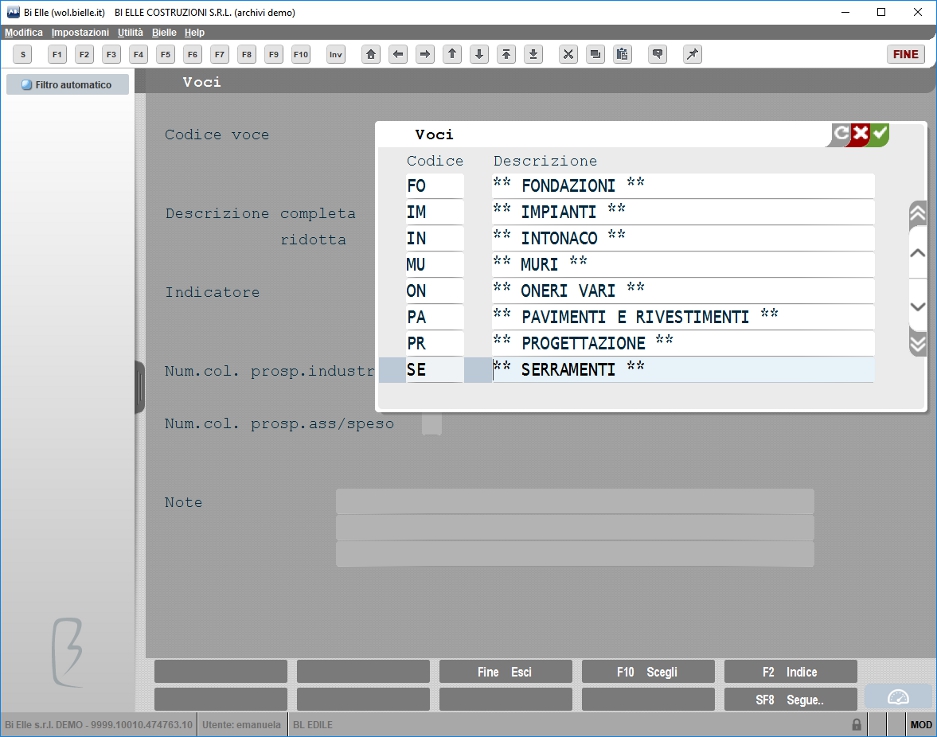Screen dimensions: 937x737
Task: Click the pin toolbar icon
Action: point(692,54)
